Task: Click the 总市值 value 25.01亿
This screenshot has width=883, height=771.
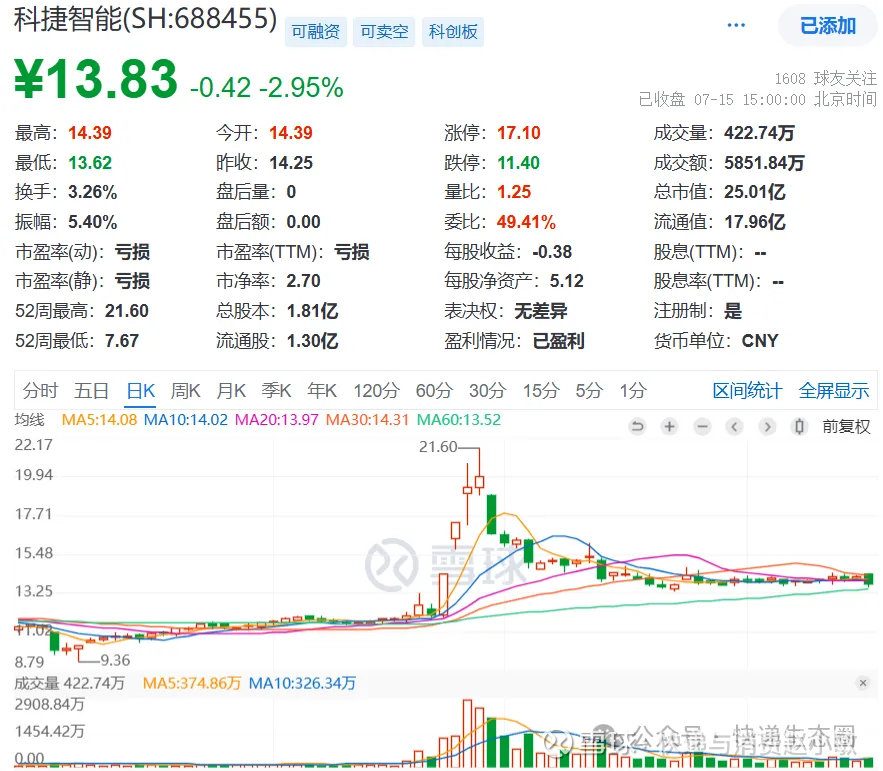Action: point(755,192)
